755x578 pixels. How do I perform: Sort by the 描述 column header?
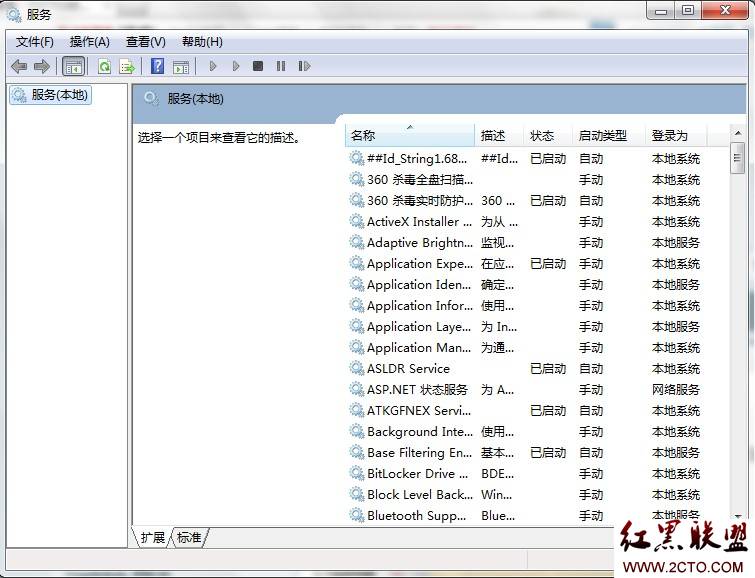499,135
